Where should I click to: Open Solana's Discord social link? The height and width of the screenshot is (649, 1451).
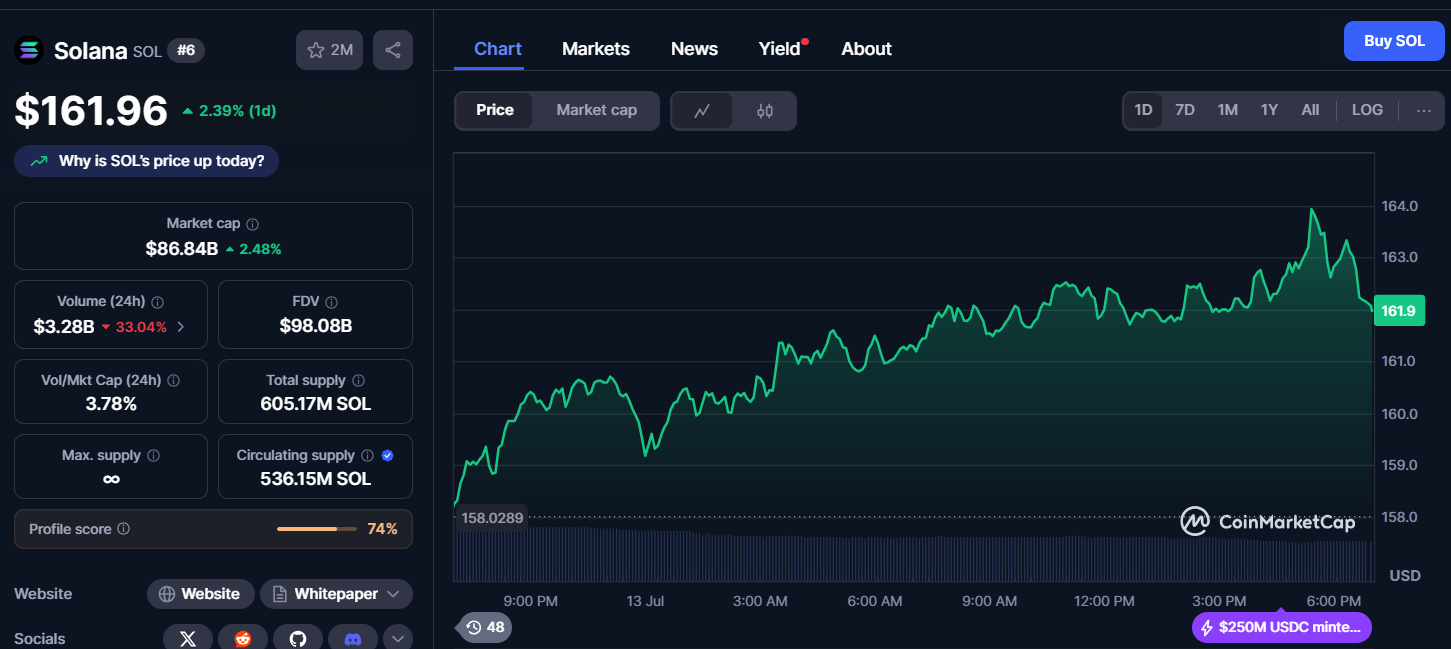pyautogui.click(x=353, y=638)
